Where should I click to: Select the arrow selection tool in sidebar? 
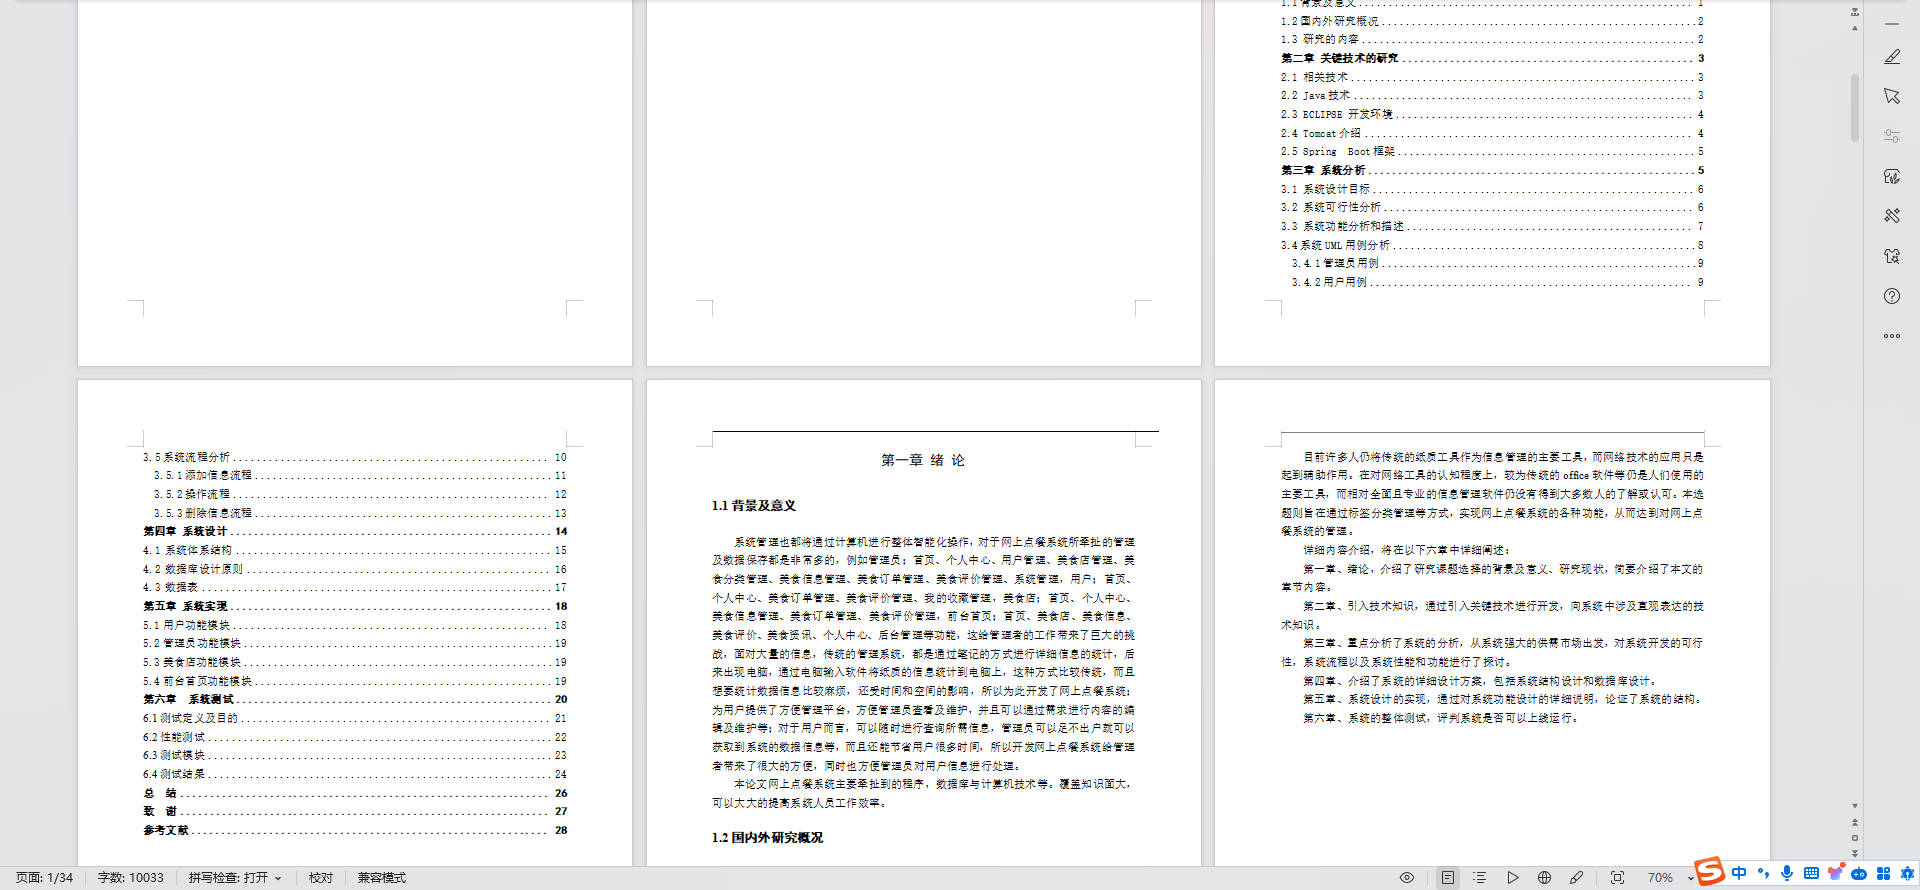coord(1892,96)
